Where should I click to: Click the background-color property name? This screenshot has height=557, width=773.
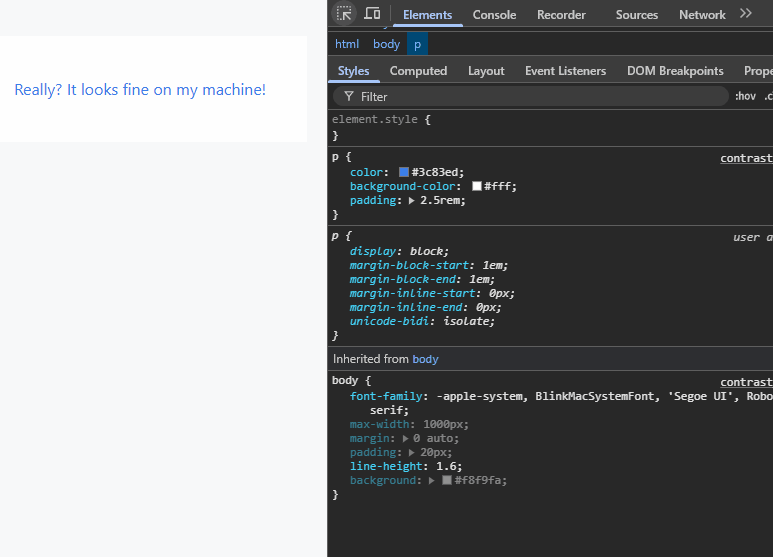[x=402, y=186]
